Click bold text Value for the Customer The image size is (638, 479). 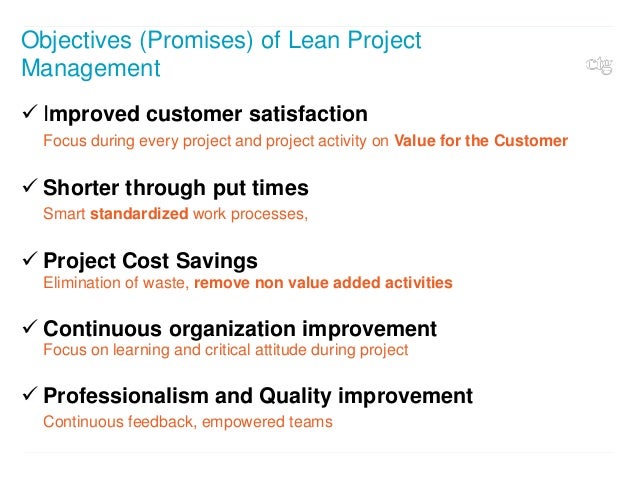click(481, 141)
